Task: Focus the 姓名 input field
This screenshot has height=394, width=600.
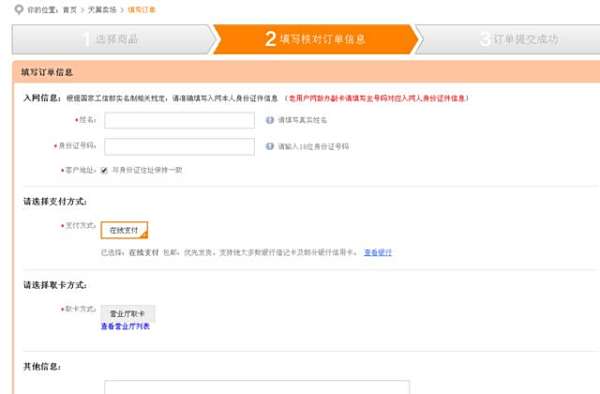Action: [179, 120]
